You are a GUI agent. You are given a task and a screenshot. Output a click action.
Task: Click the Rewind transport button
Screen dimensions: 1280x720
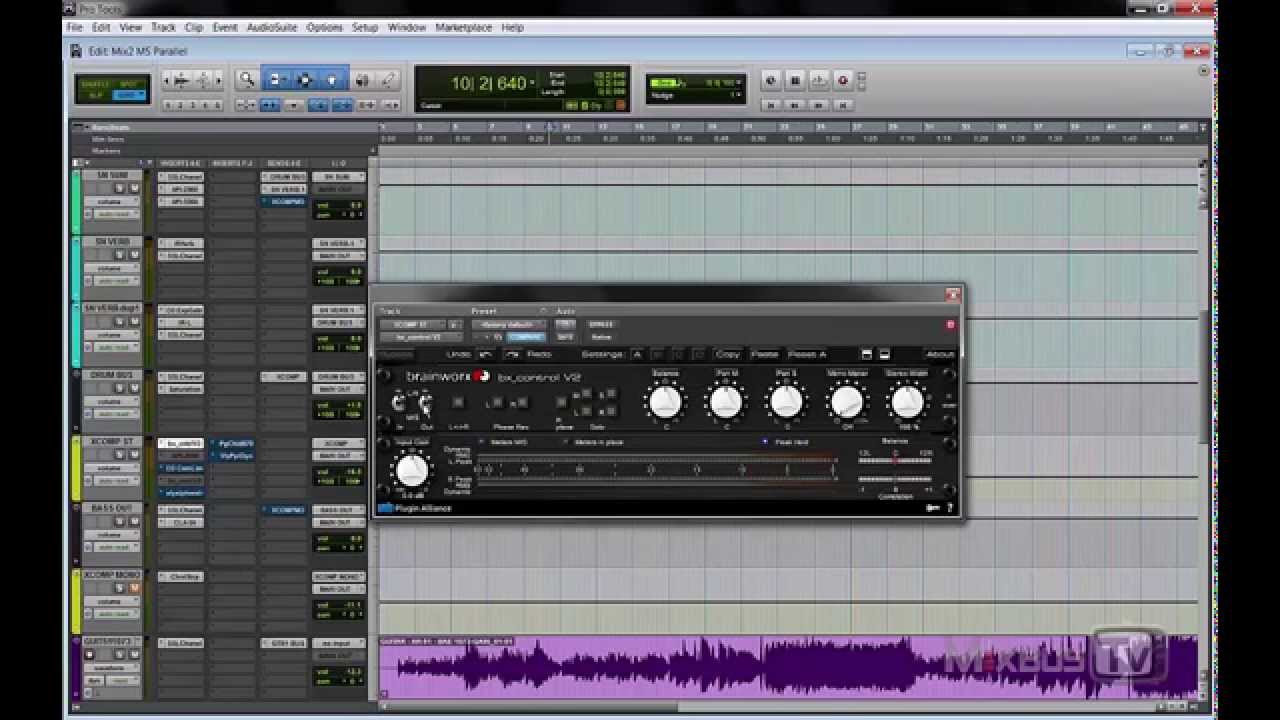coord(795,105)
